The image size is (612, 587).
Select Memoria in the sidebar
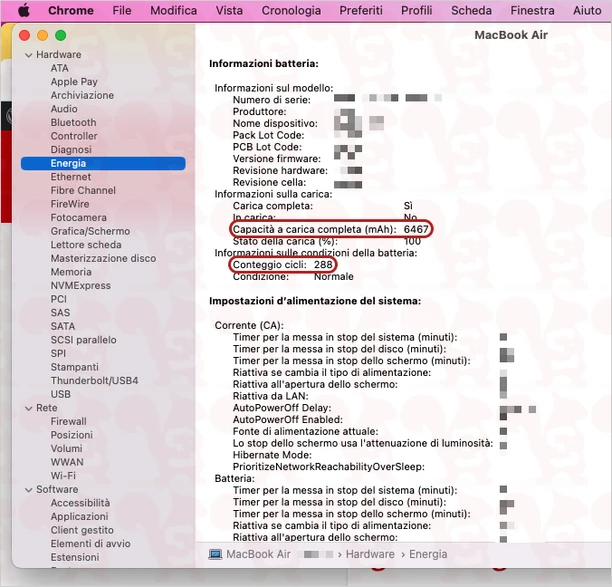pos(71,272)
